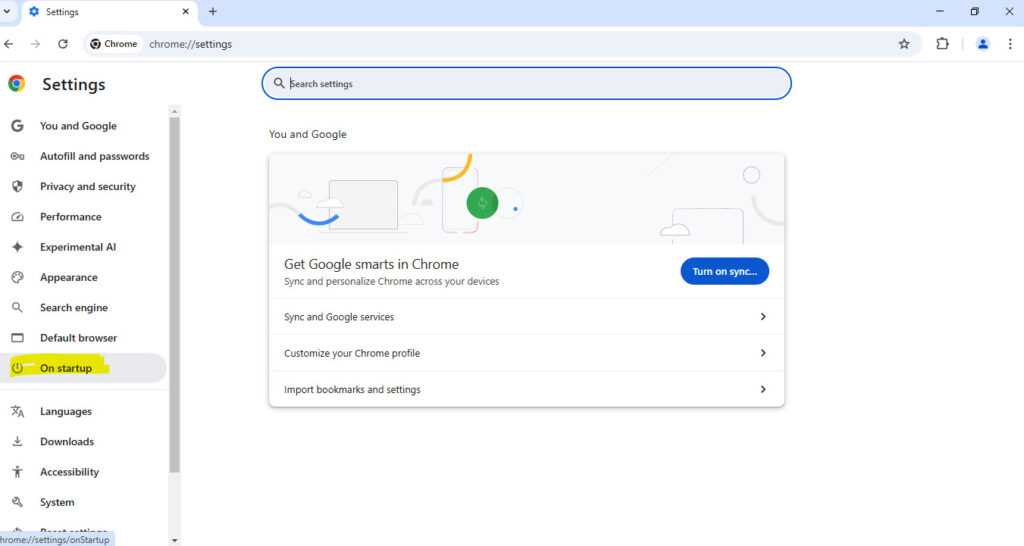Click the download arrow icon
The image size is (1024, 546).
click(18, 442)
